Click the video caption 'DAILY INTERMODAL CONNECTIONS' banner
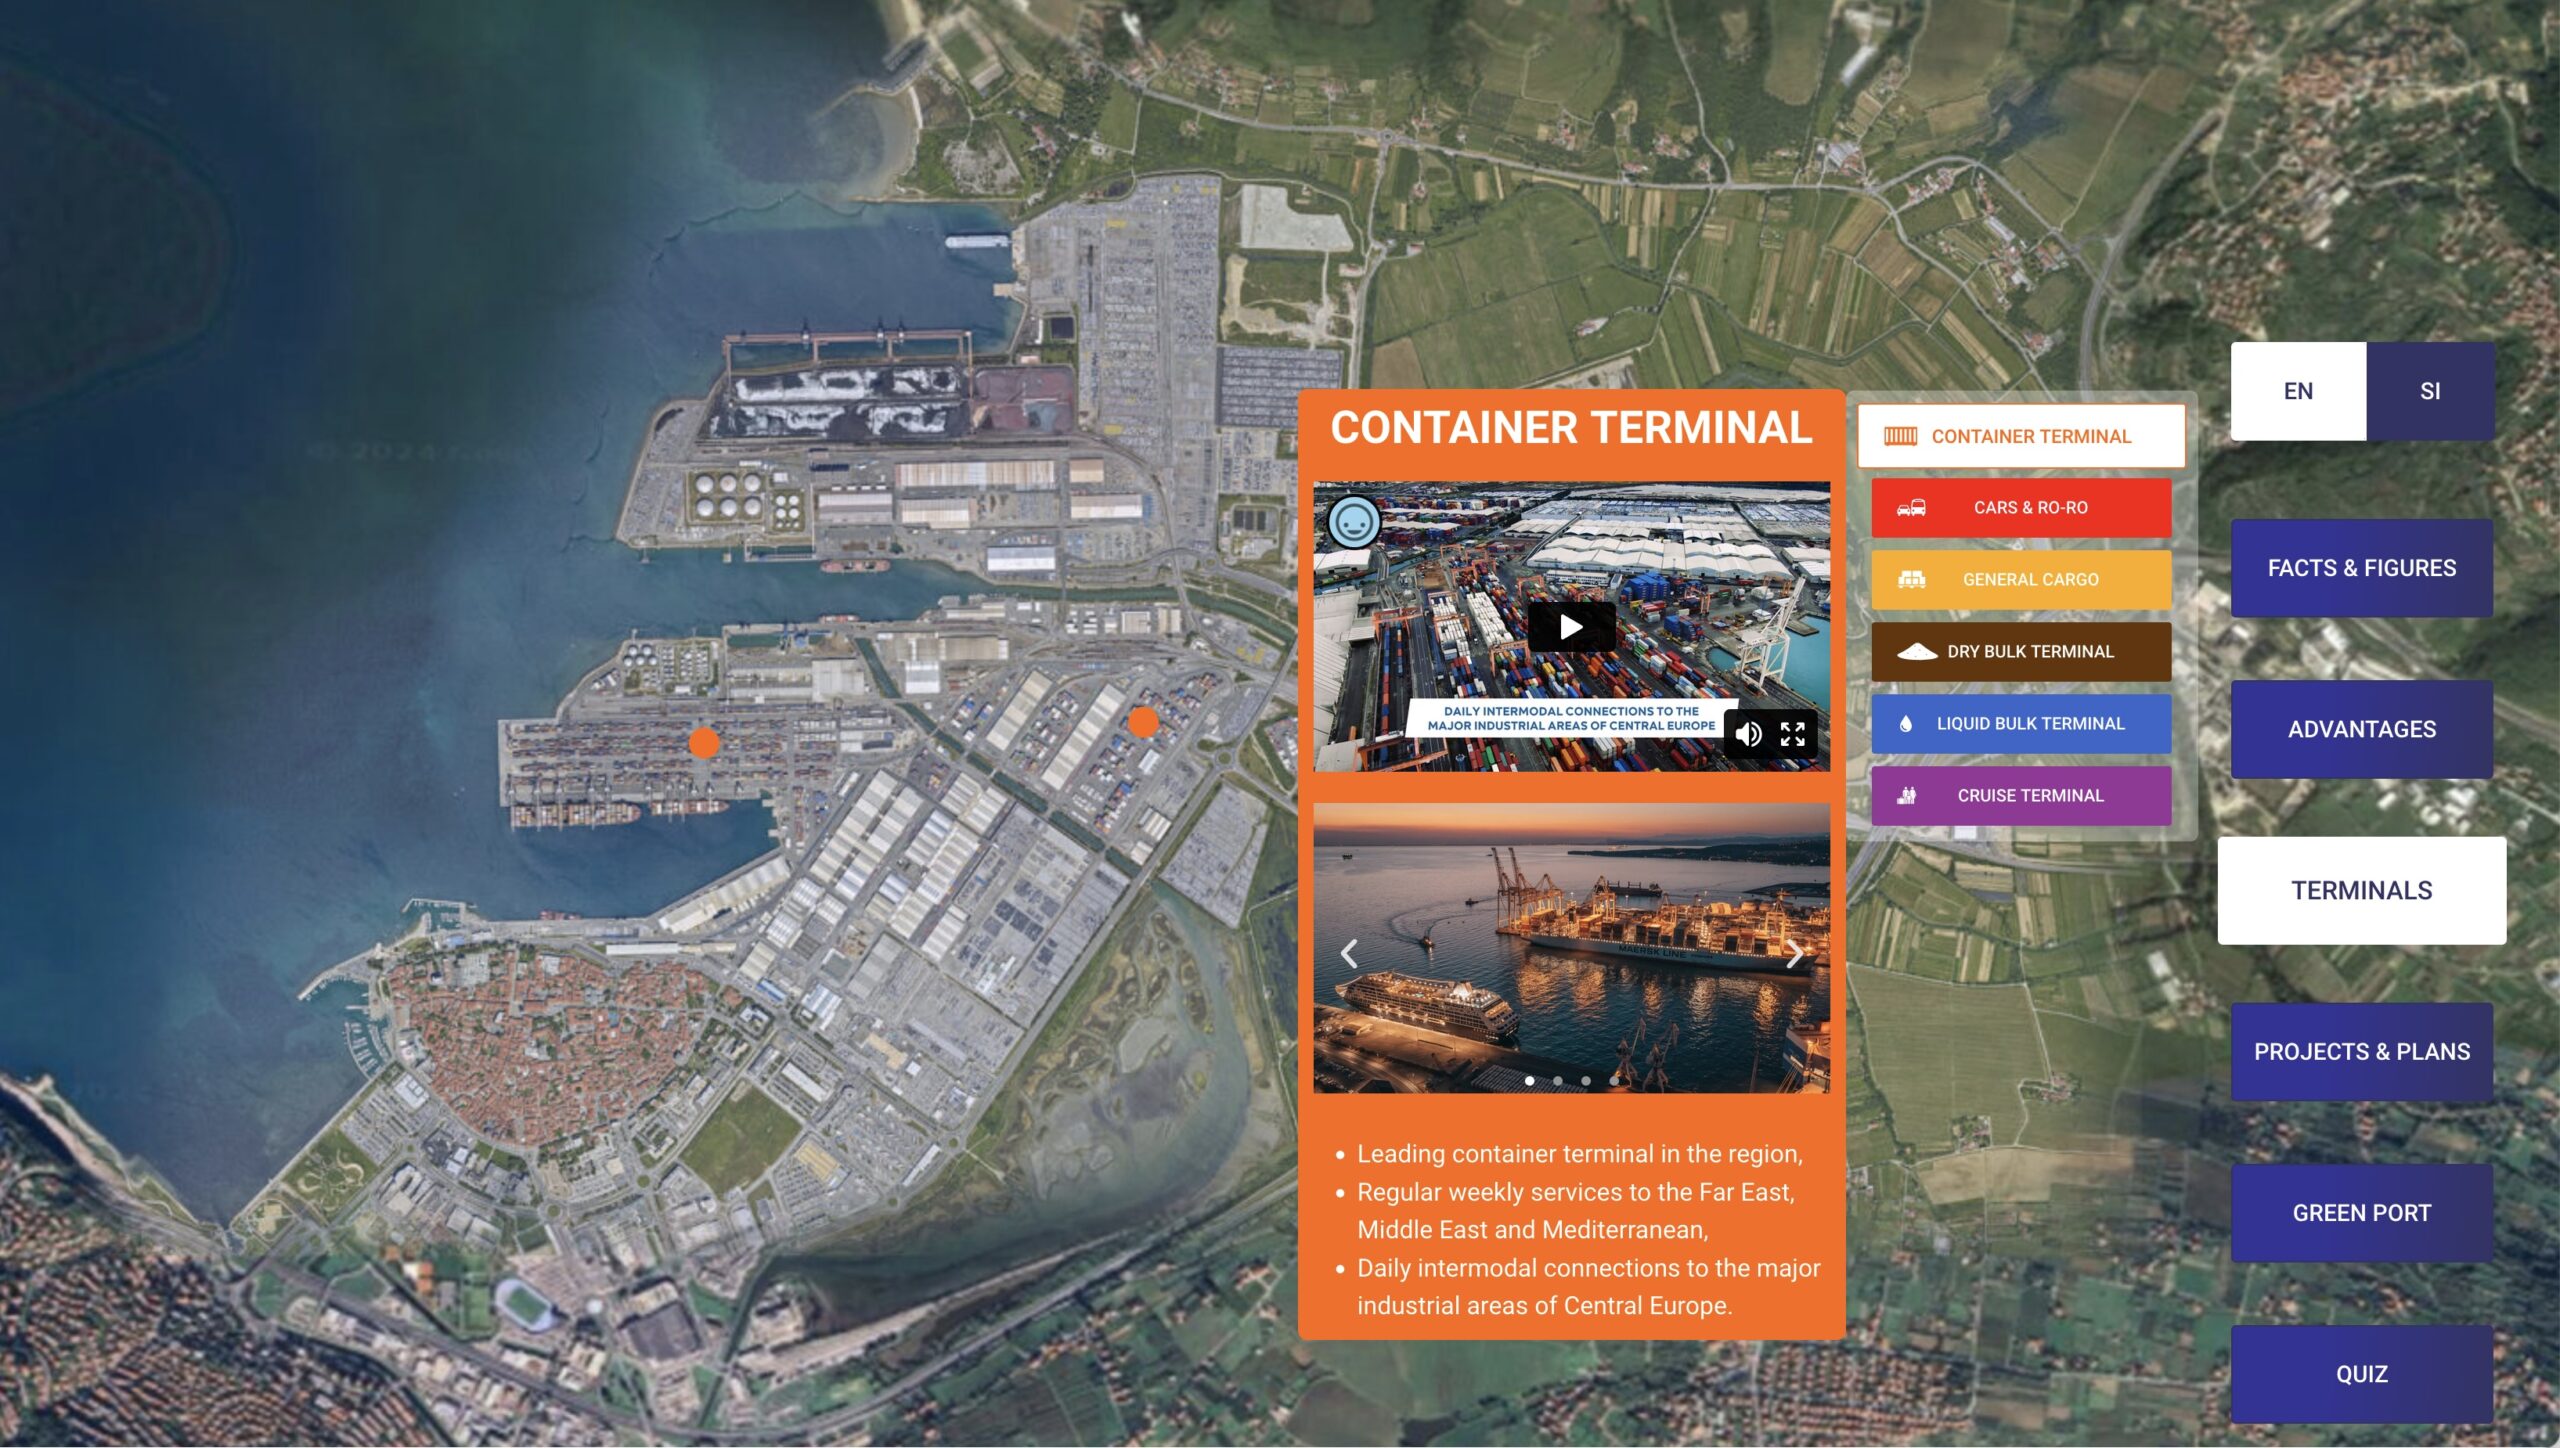The image size is (2560, 1448). pyautogui.click(x=1571, y=718)
